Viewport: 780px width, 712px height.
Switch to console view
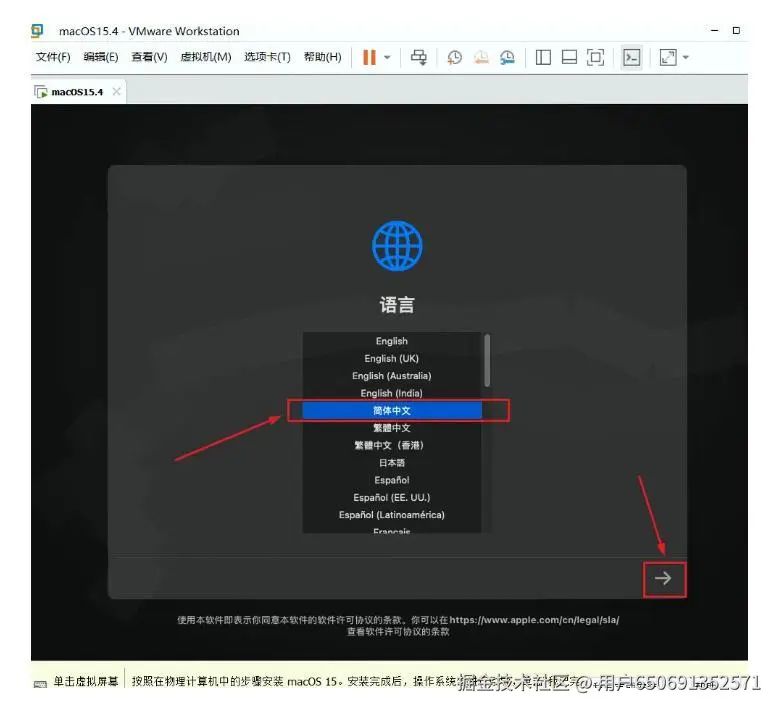coord(632,58)
